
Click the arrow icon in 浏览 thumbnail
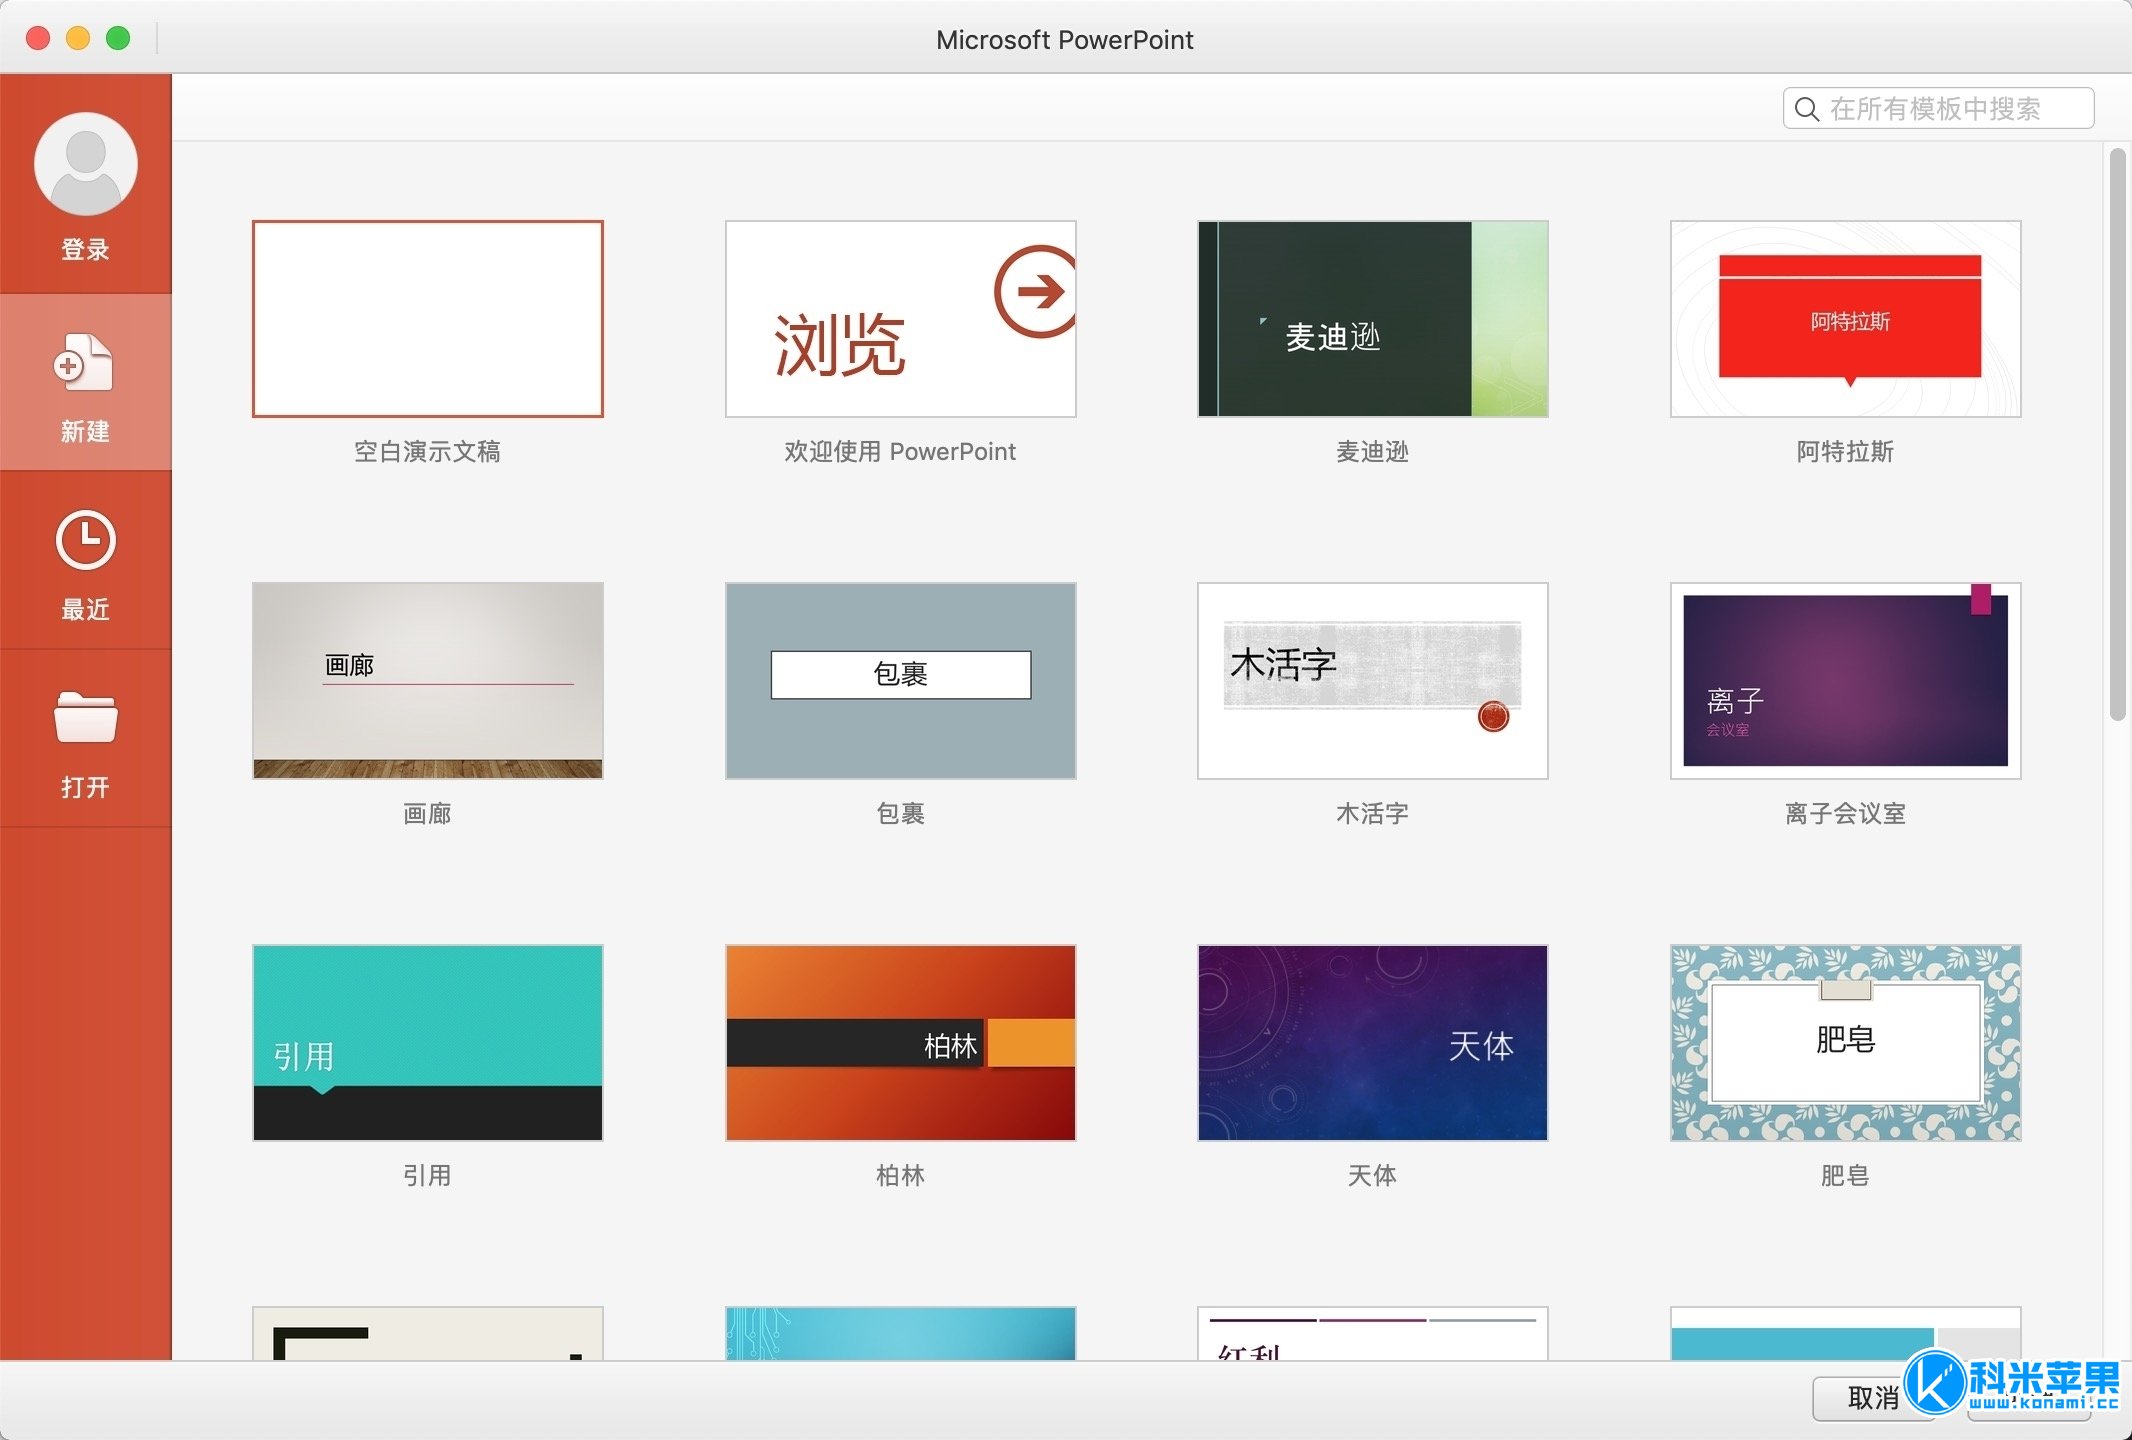tap(1036, 292)
